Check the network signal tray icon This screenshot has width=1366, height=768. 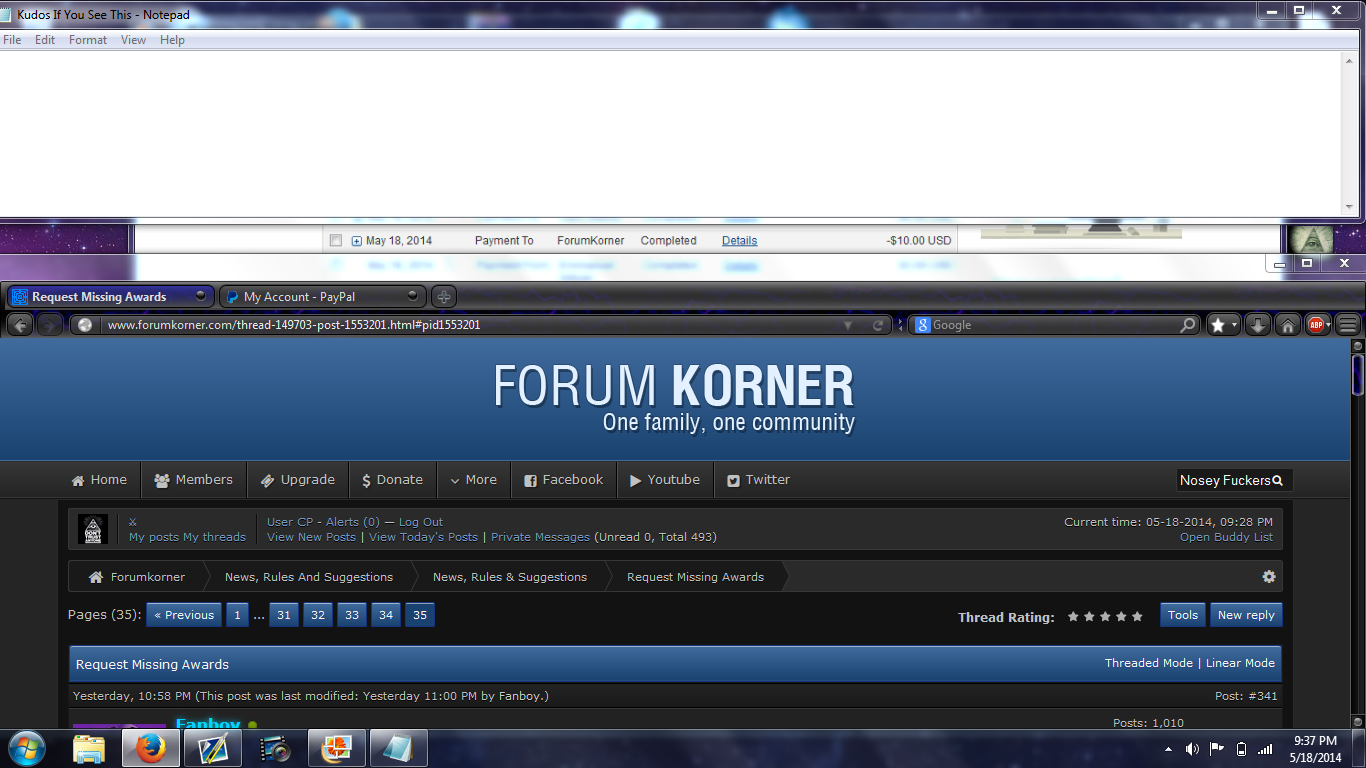pos(1265,748)
